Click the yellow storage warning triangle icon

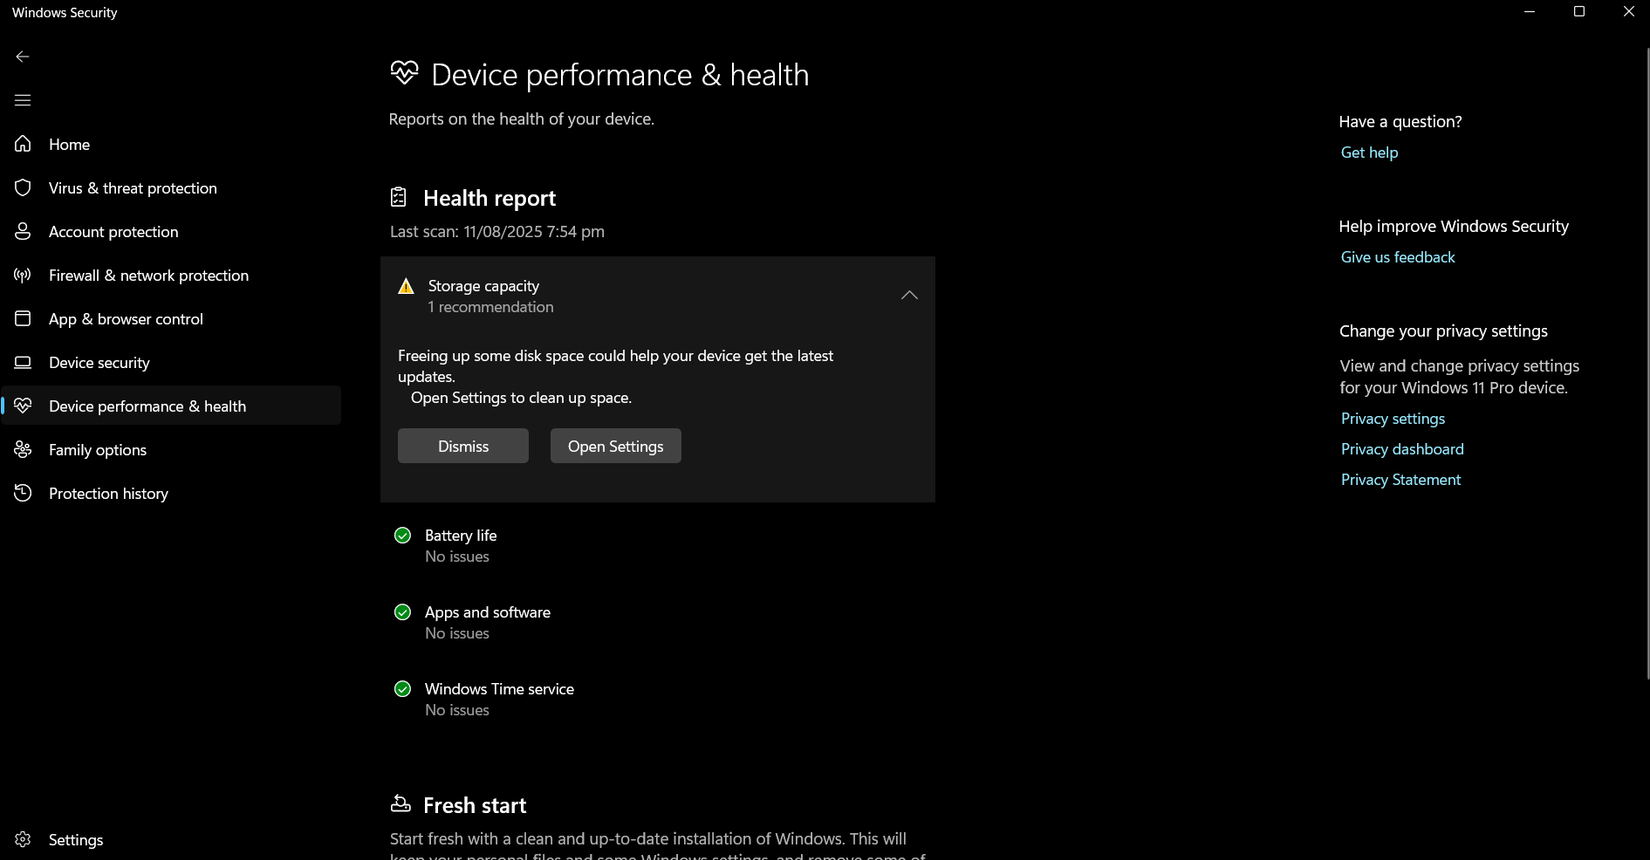click(406, 286)
